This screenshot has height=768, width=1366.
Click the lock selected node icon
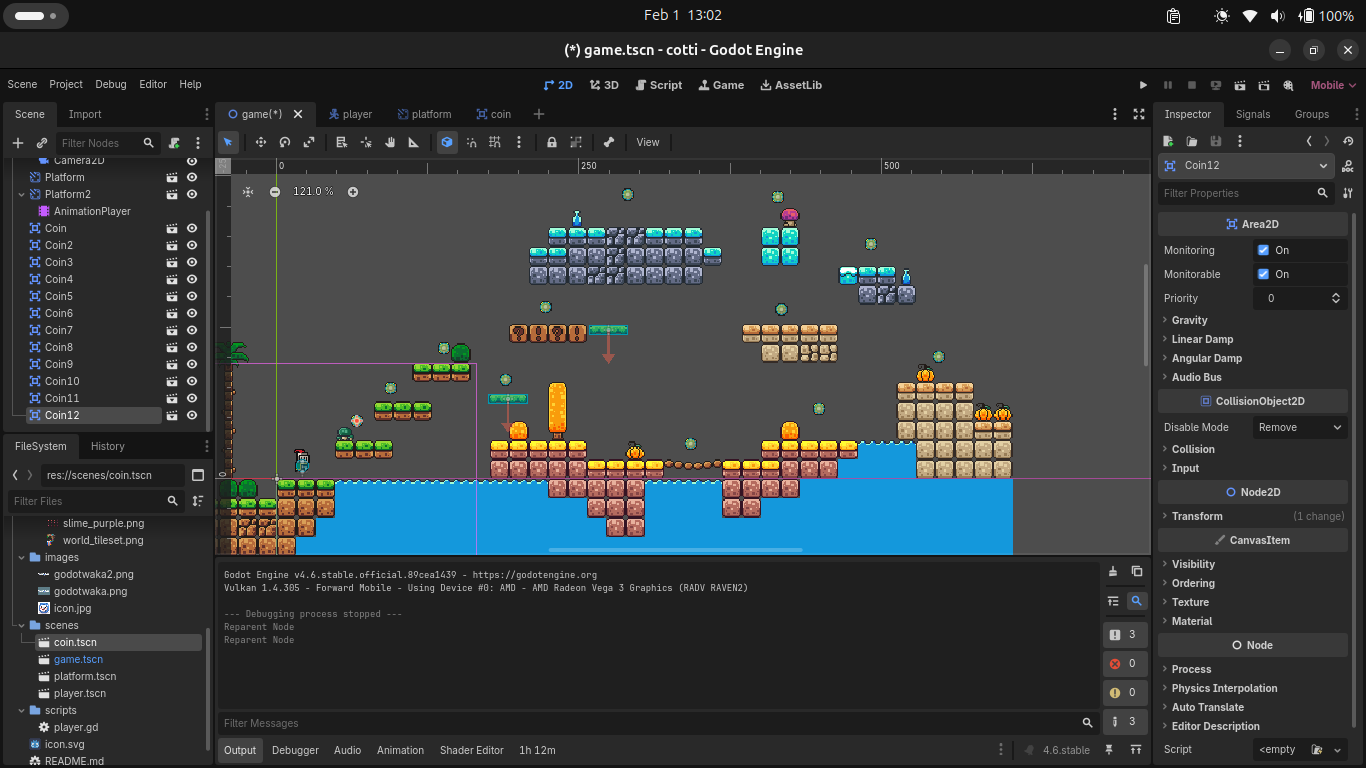click(551, 142)
